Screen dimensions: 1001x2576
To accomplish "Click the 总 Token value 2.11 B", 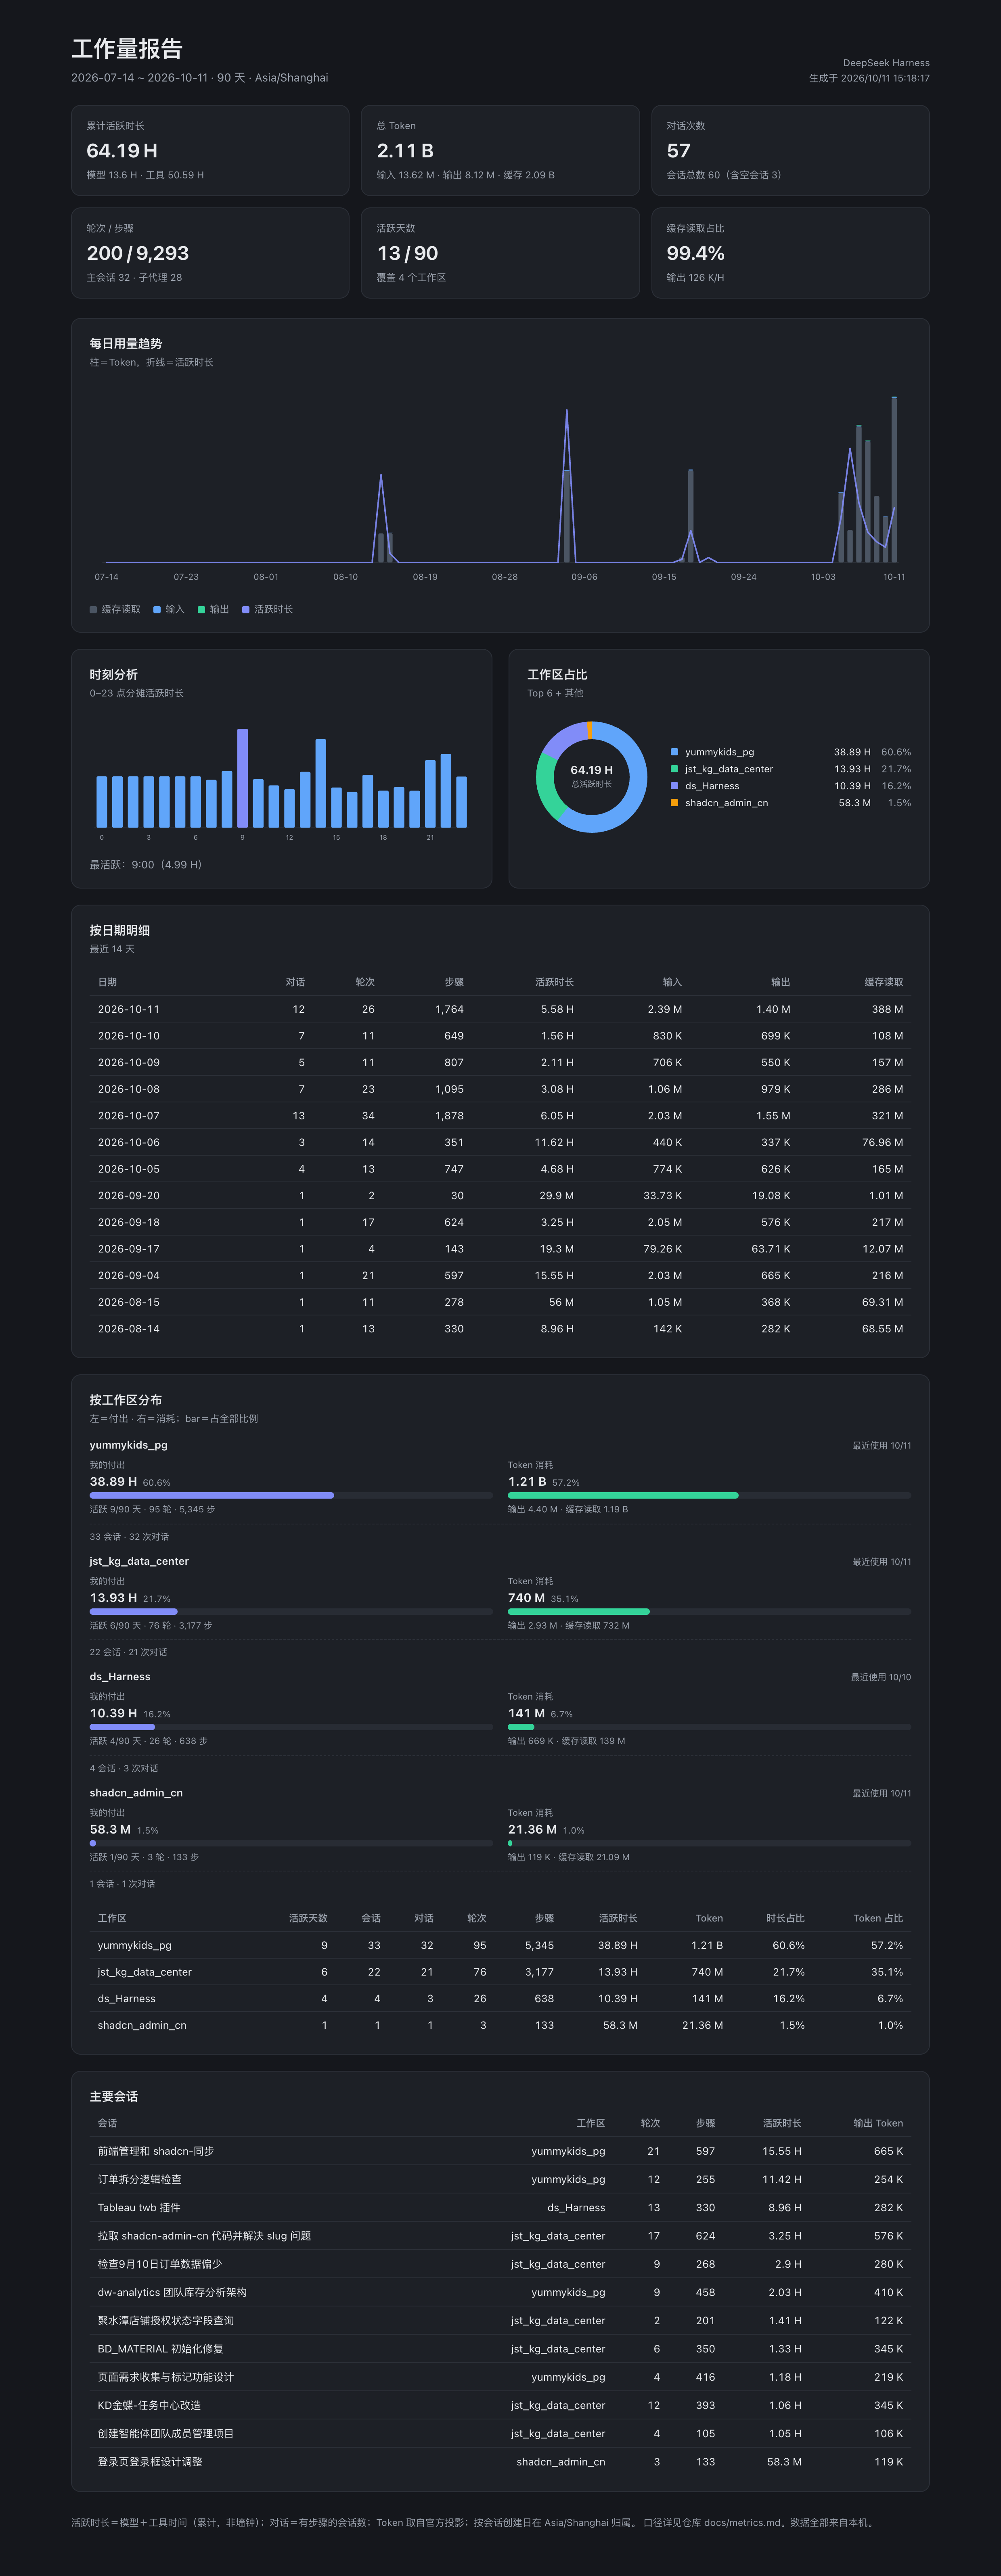I will tap(405, 151).
